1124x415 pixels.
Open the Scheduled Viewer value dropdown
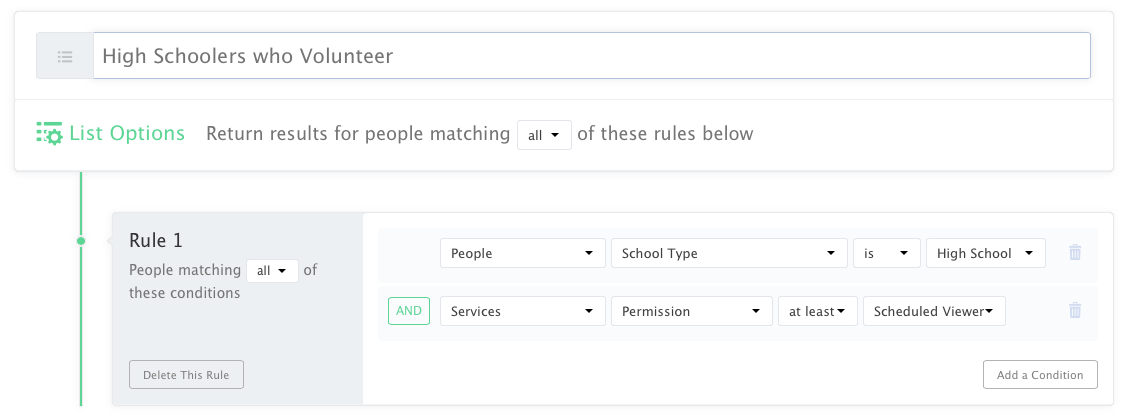(x=934, y=312)
